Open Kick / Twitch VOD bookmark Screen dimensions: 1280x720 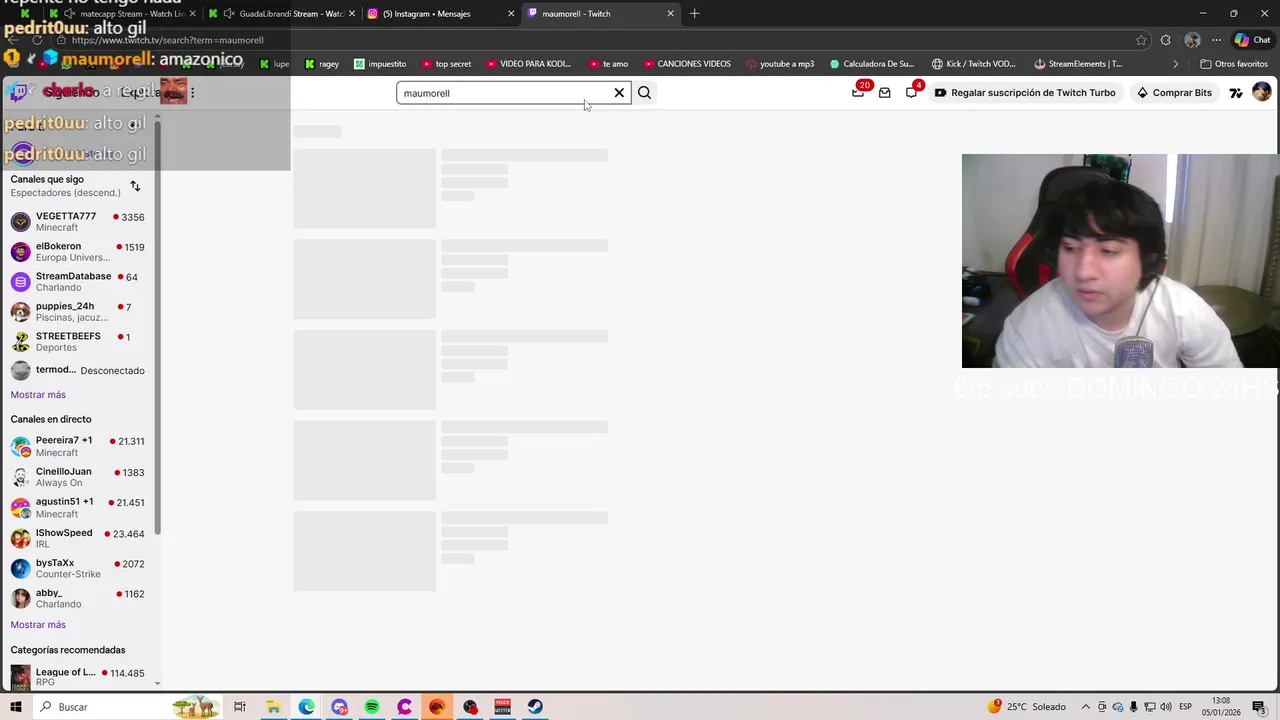coord(974,64)
